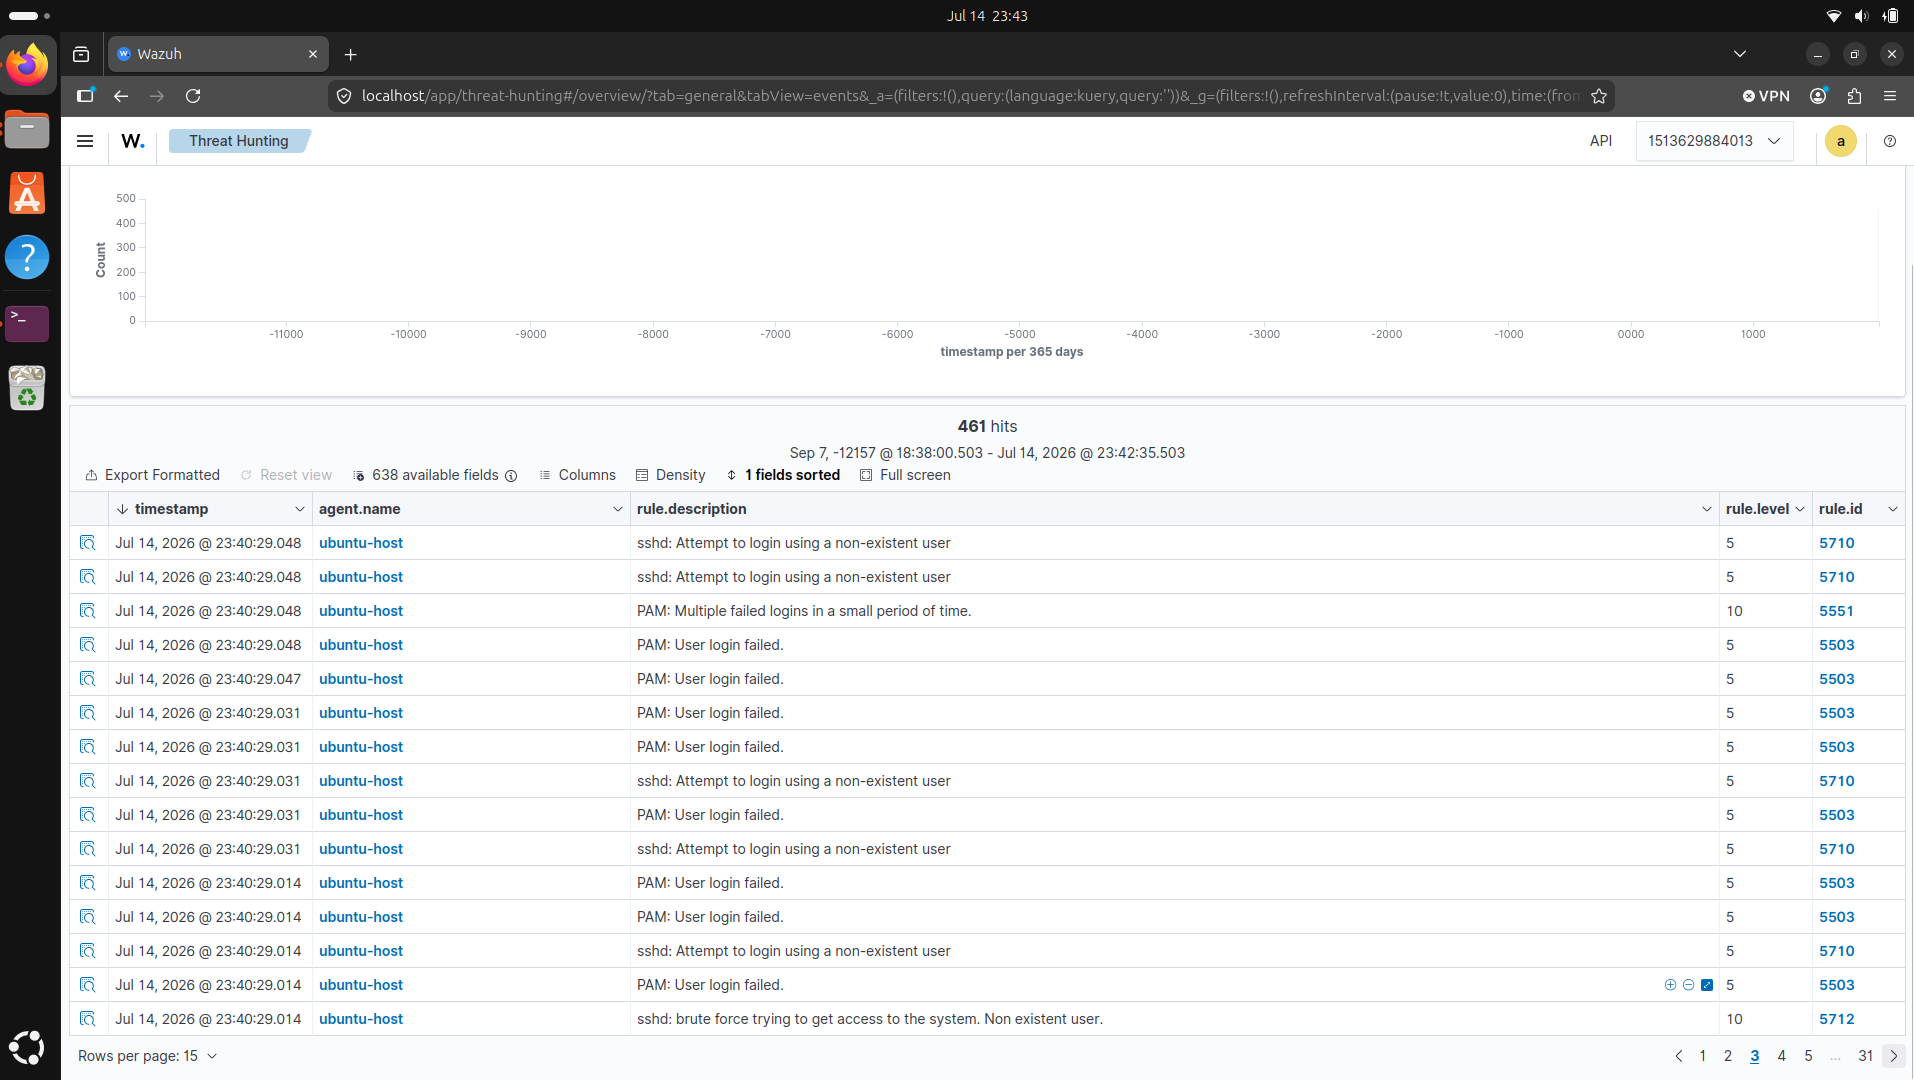List all tabs dropdown in Firefox

(x=1739, y=54)
